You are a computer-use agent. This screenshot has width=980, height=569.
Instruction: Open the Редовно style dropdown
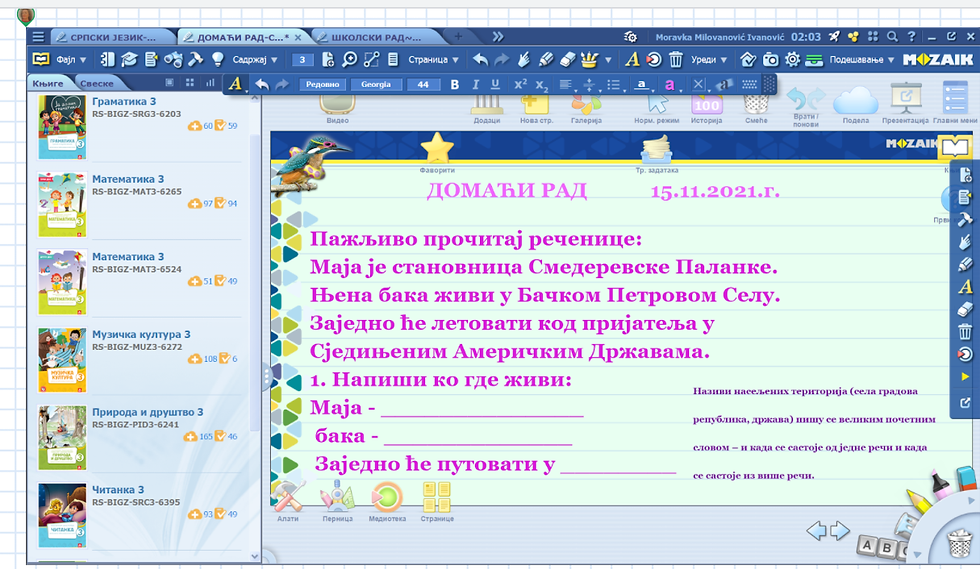pos(322,84)
